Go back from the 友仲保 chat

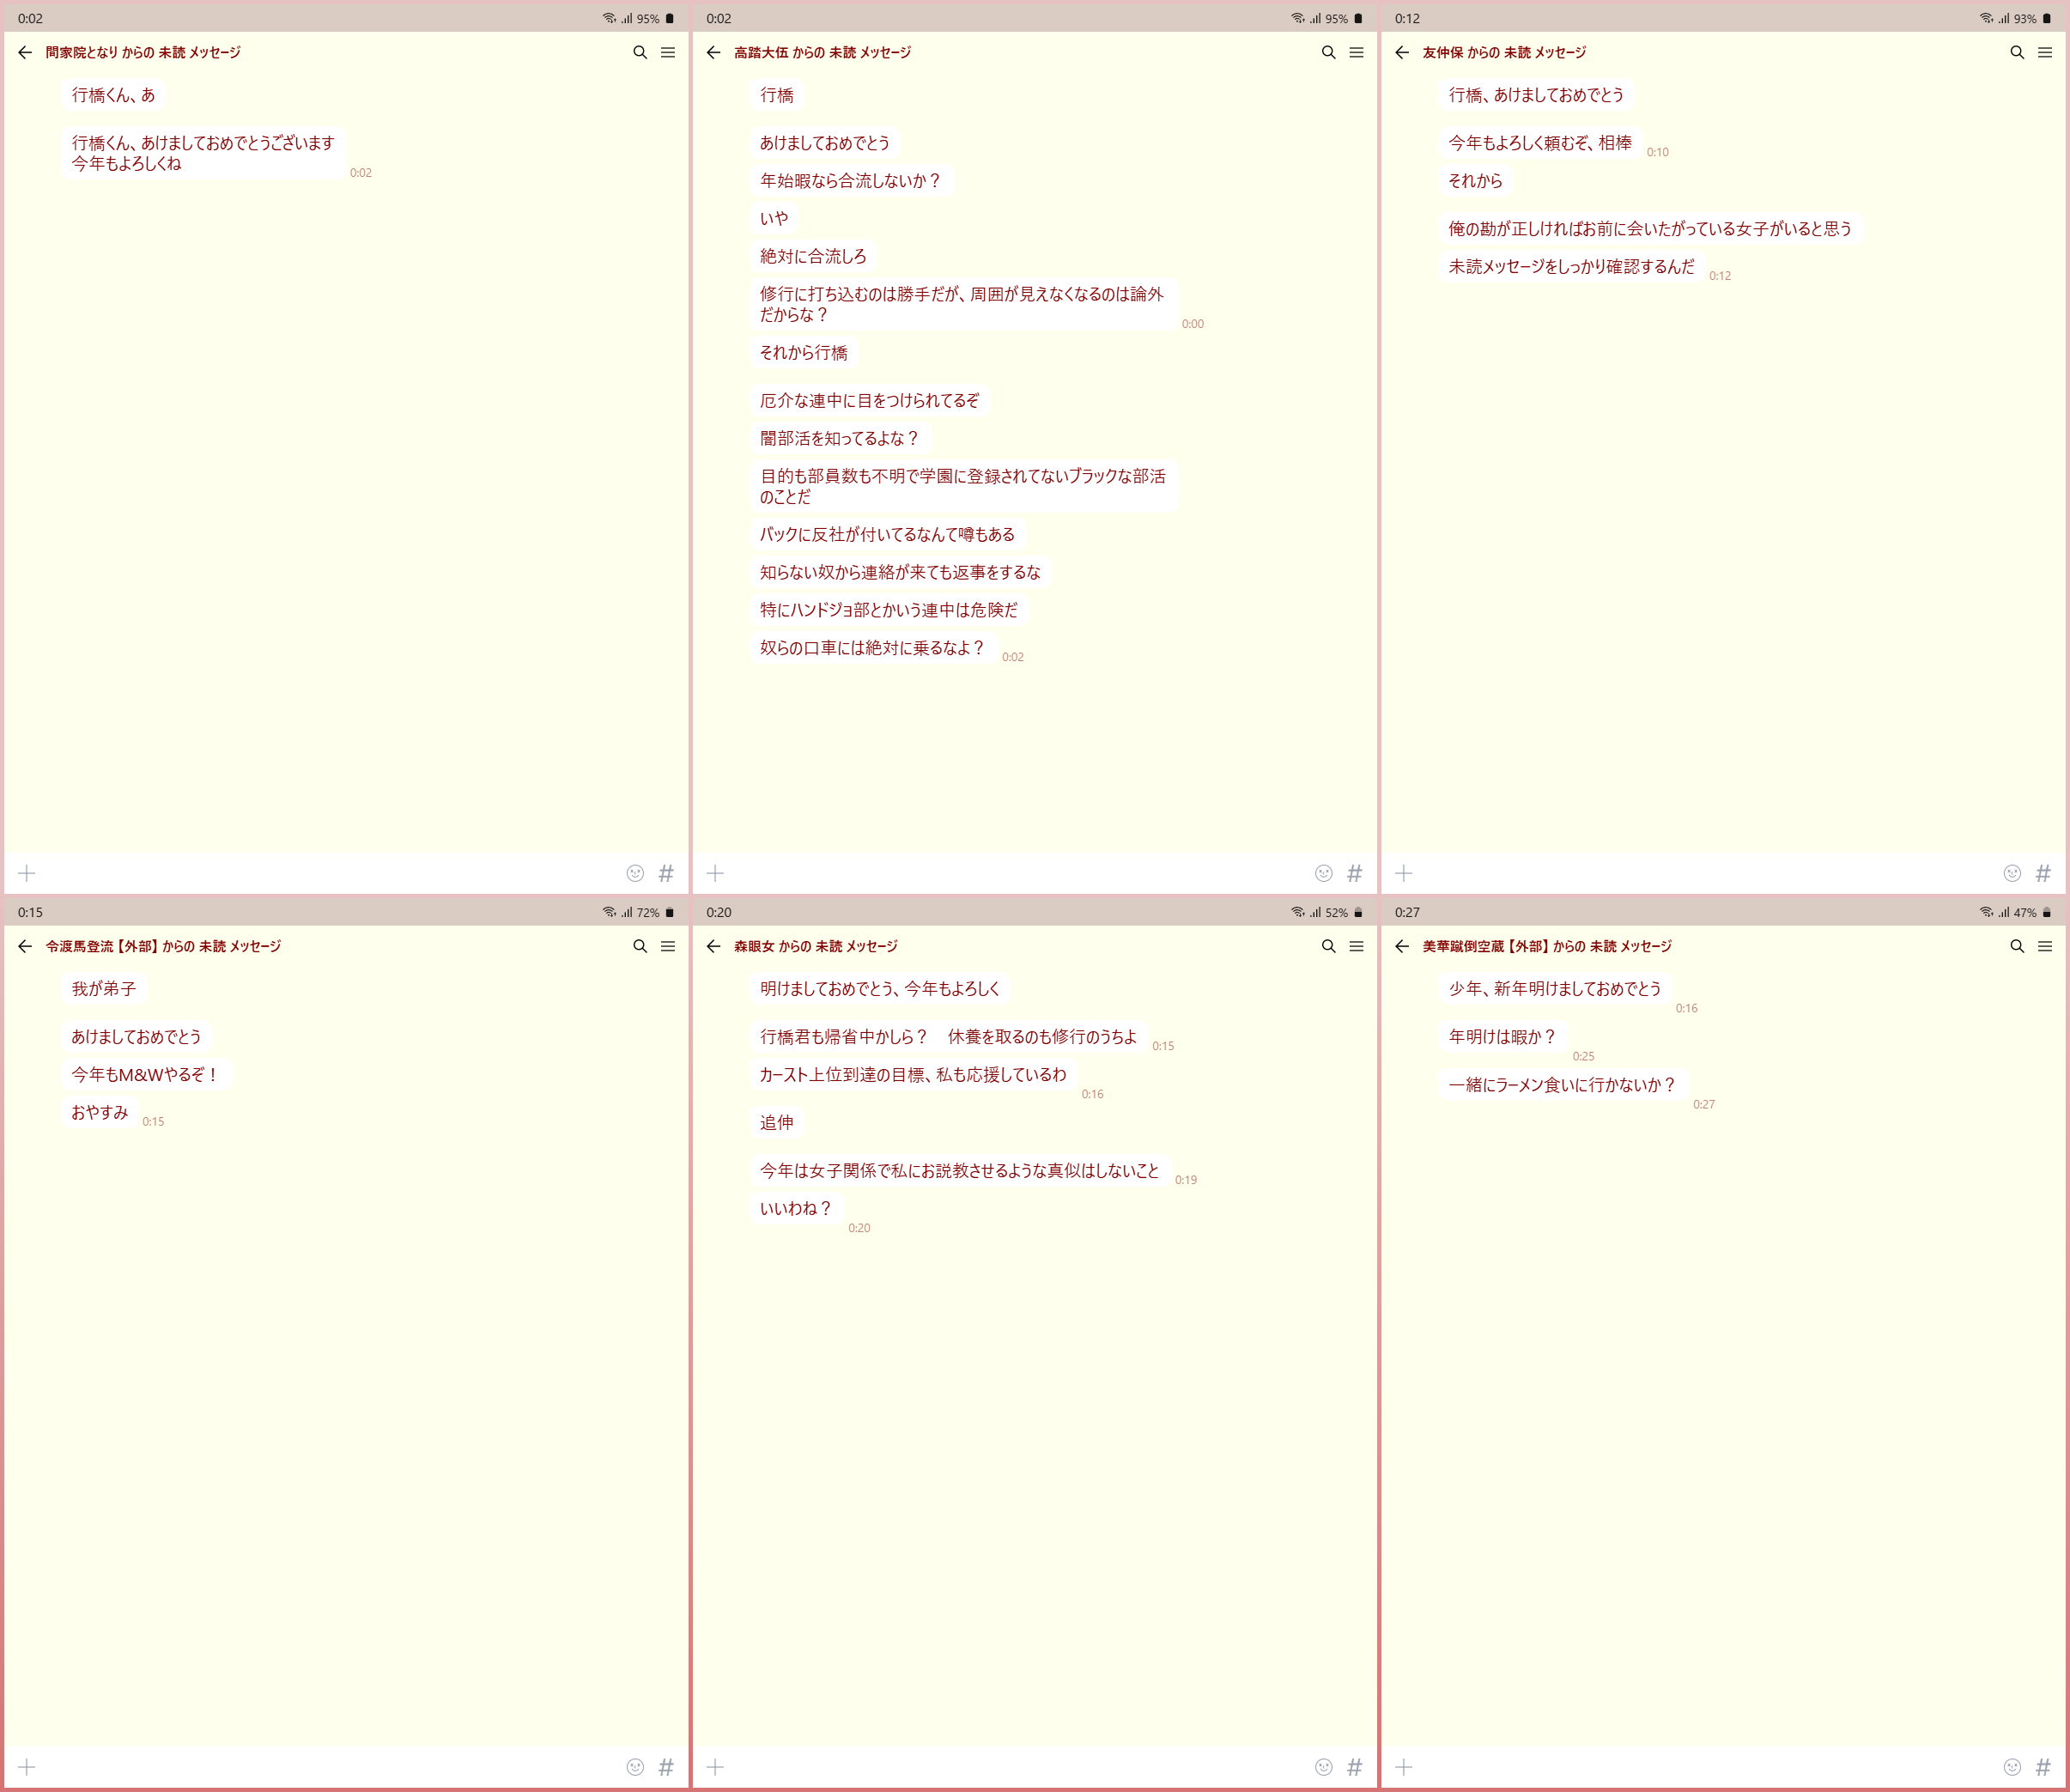tap(1402, 52)
